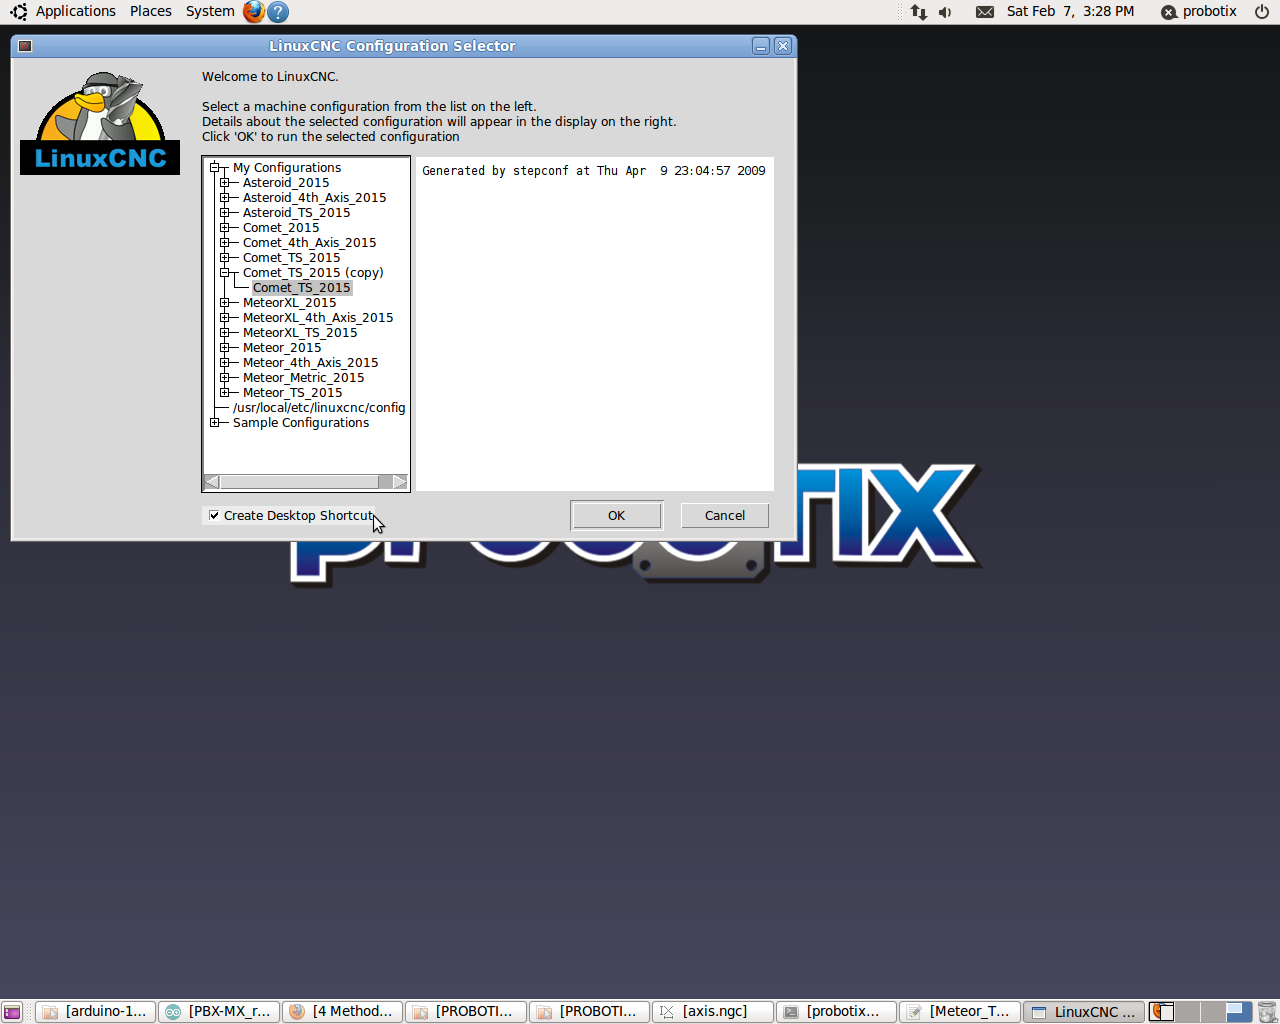Collapse the My Configurations tree node
Viewport: 1280px width, 1024px height.
(215, 168)
